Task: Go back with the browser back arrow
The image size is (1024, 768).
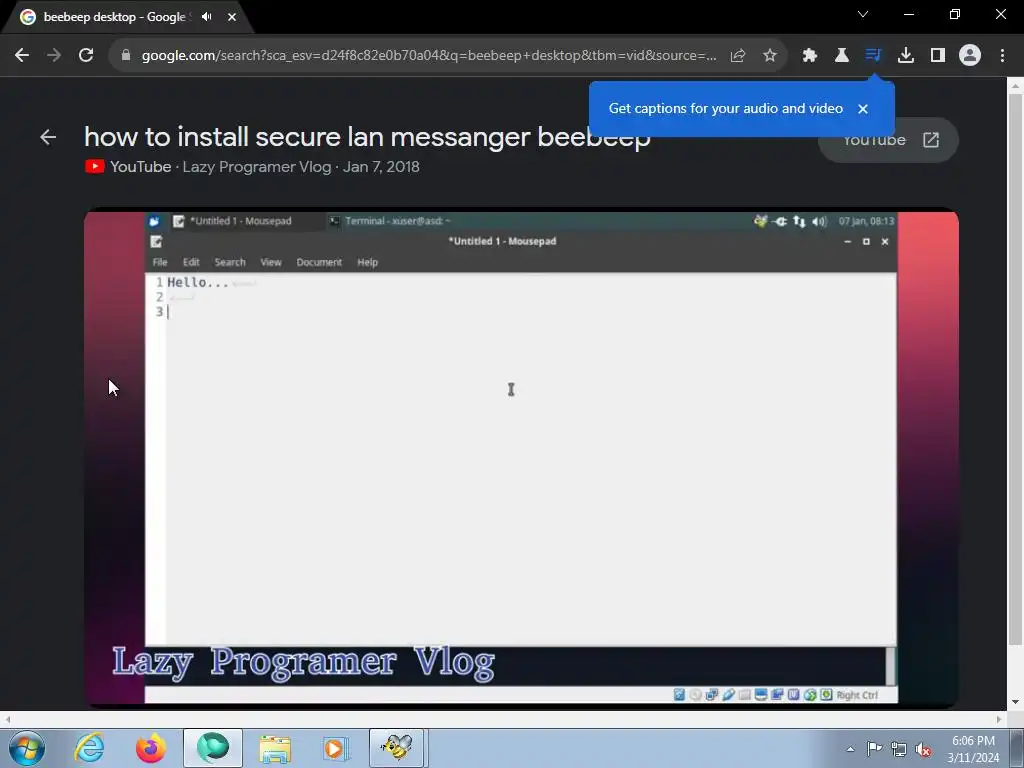Action: (x=22, y=56)
